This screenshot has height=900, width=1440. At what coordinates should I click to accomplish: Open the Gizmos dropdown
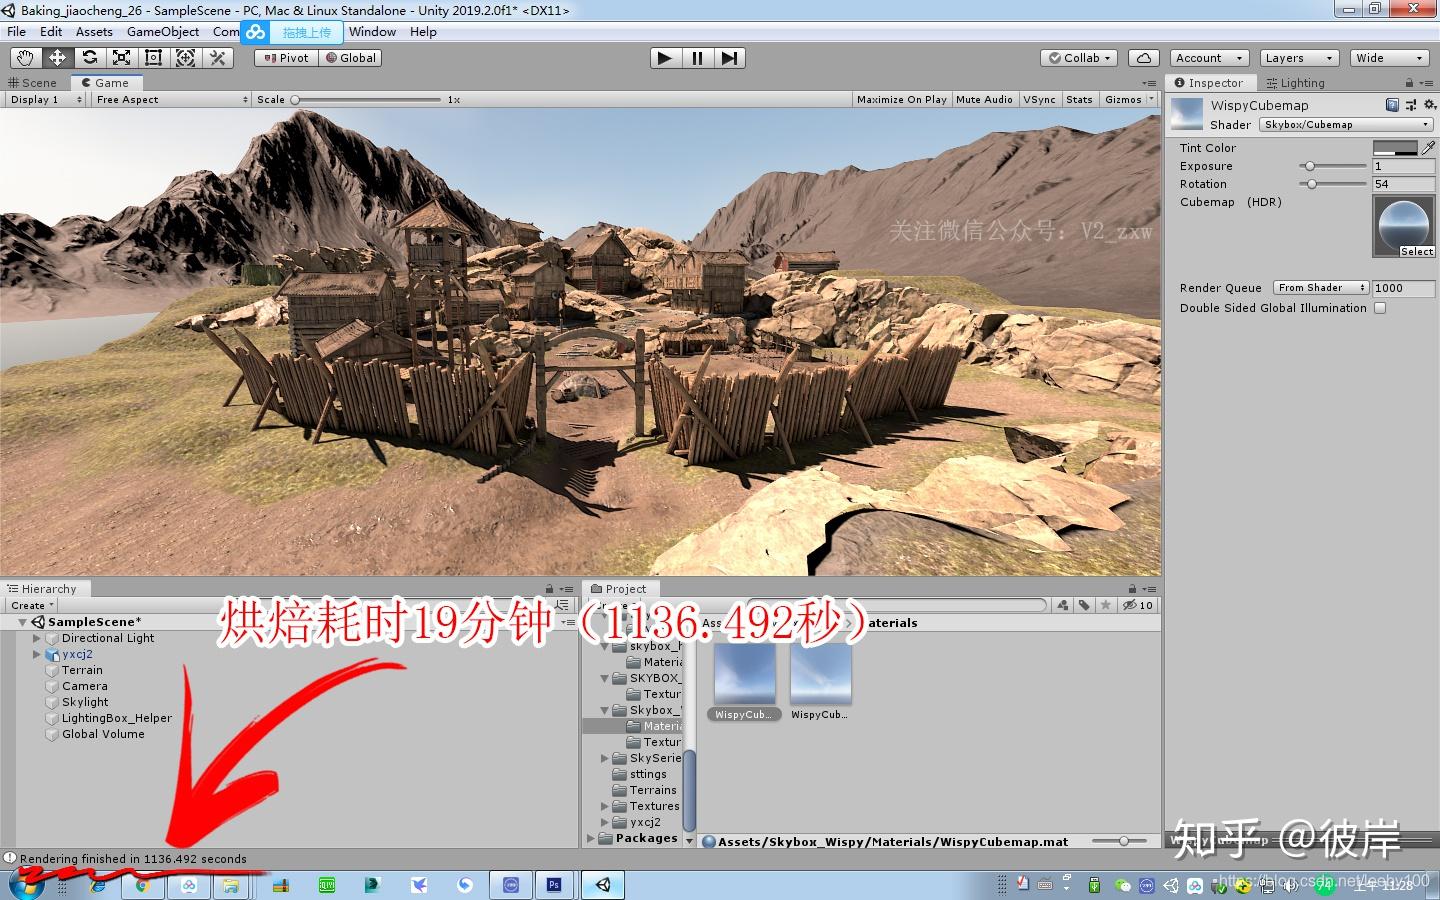tap(1128, 99)
